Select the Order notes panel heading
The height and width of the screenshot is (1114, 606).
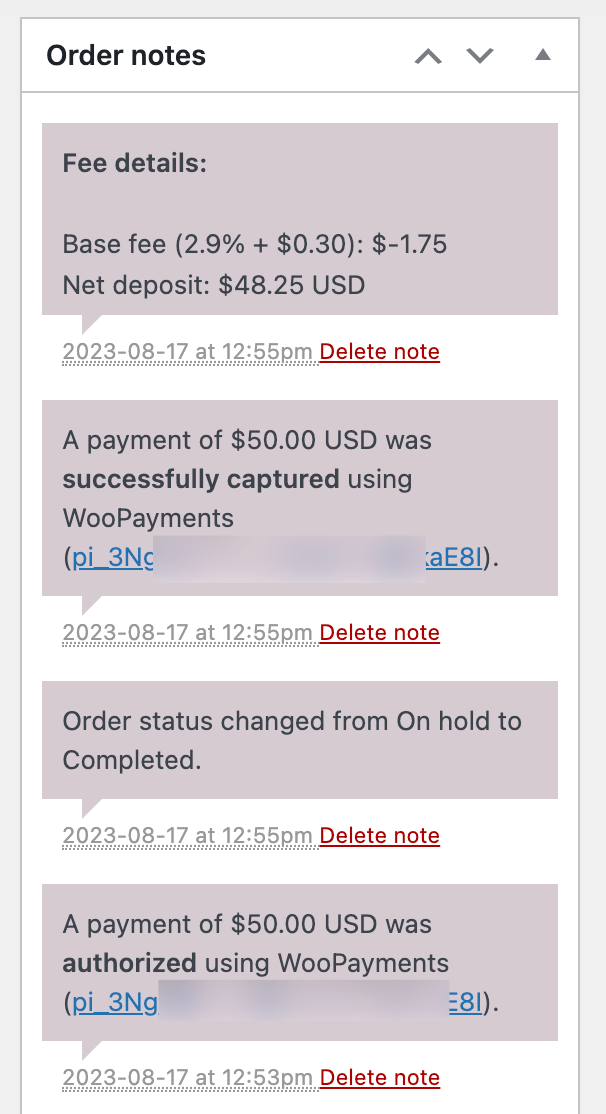[x=126, y=55]
